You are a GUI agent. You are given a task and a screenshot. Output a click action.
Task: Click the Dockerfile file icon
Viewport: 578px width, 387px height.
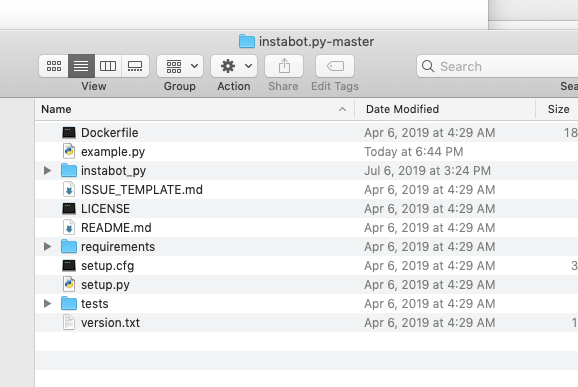(69, 133)
